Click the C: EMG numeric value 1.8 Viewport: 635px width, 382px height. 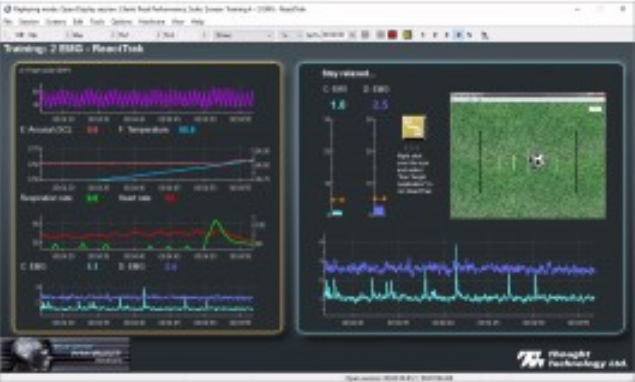[x=337, y=105]
